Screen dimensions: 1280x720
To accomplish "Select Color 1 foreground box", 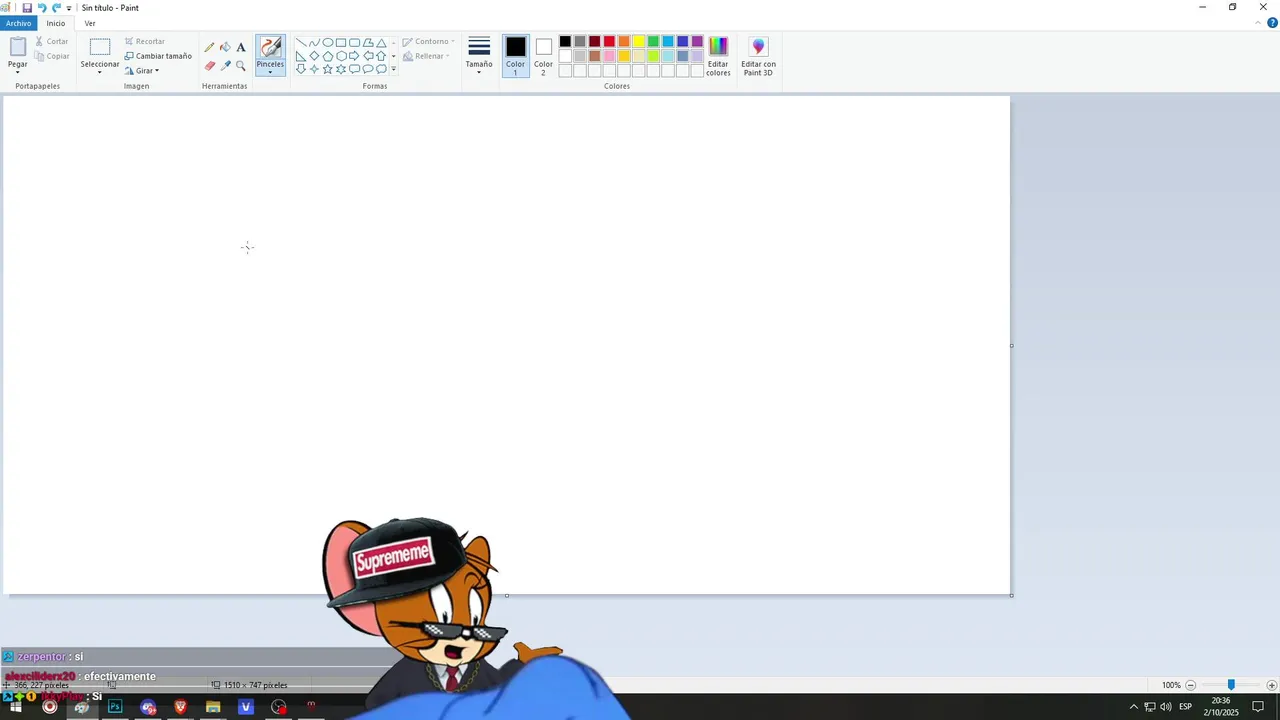I will pos(515,56).
